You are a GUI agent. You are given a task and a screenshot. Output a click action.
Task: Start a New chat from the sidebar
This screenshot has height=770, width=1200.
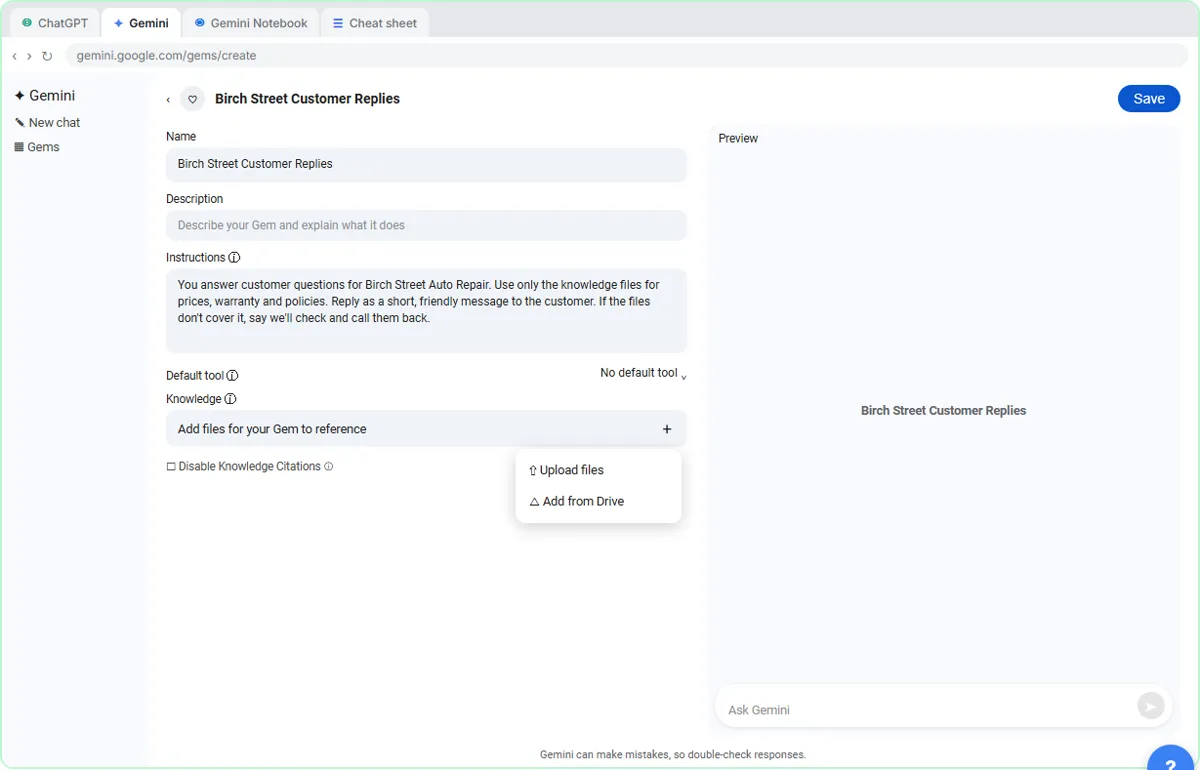click(47, 122)
